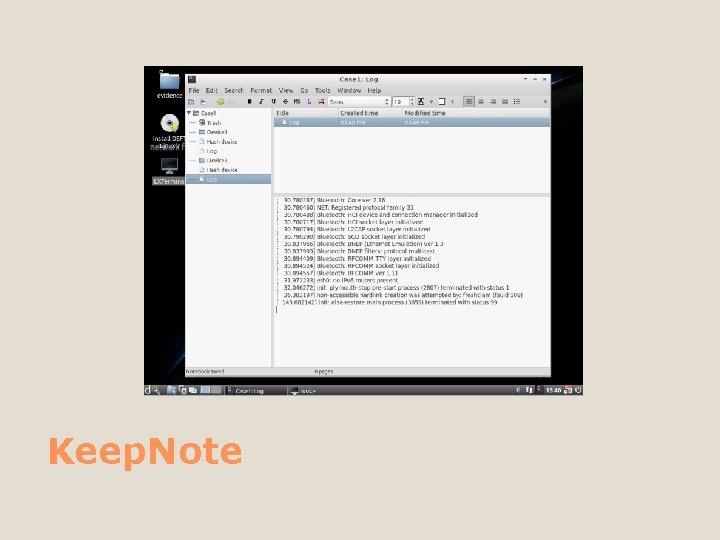The width and height of the screenshot is (720, 540).
Task: Click the New Folder toolbar icon
Action: pyautogui.click(x=191, y=101)
